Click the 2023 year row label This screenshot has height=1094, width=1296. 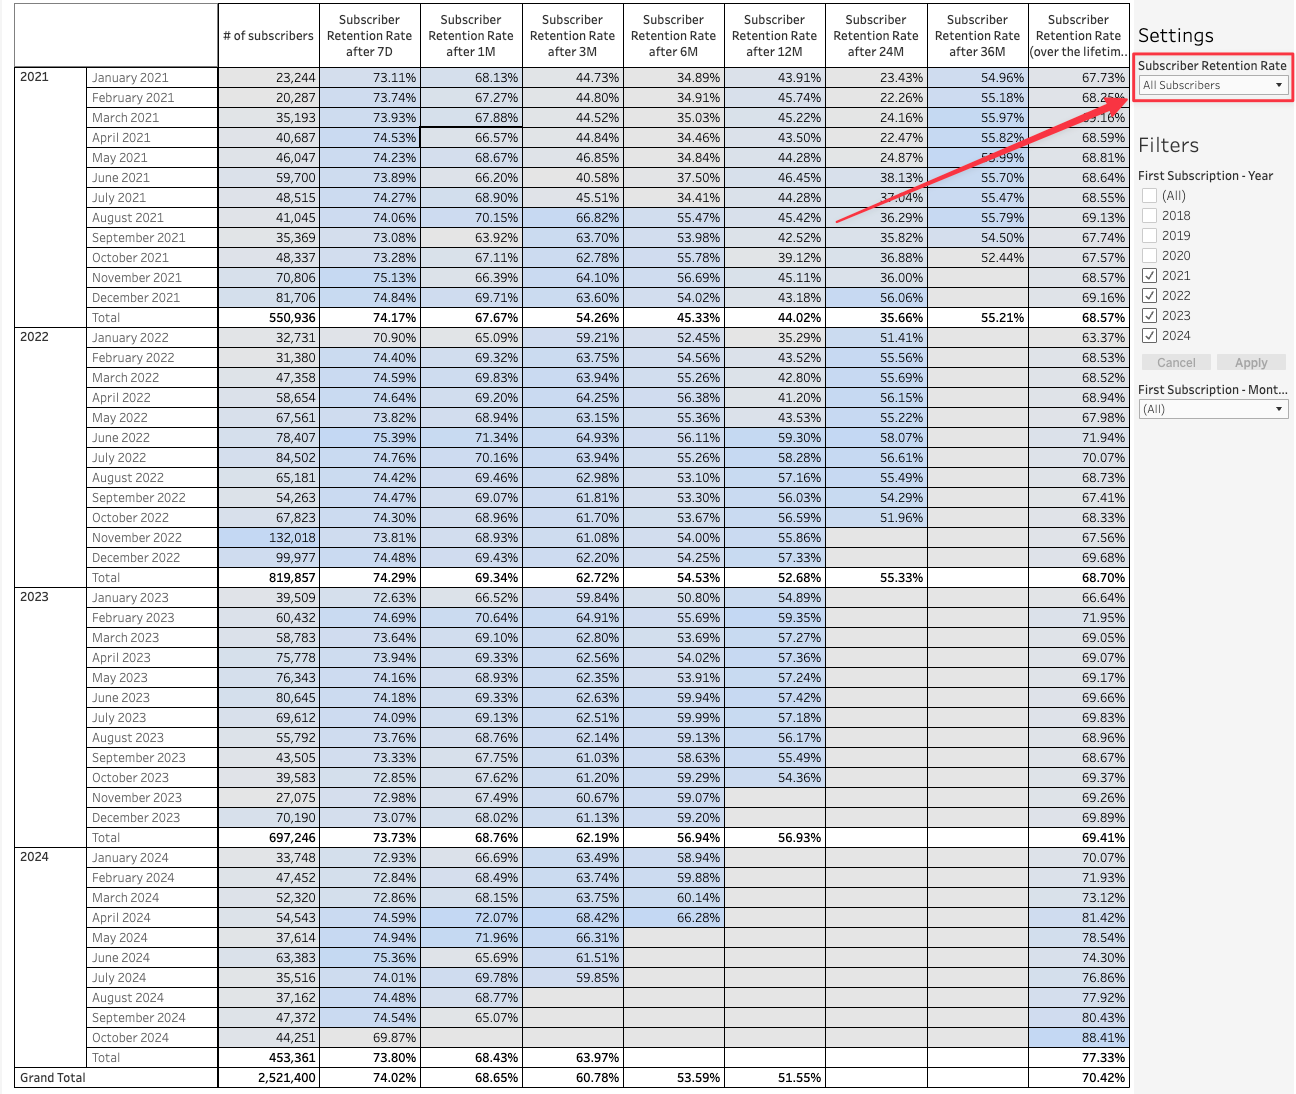click(x=35, y=597)
